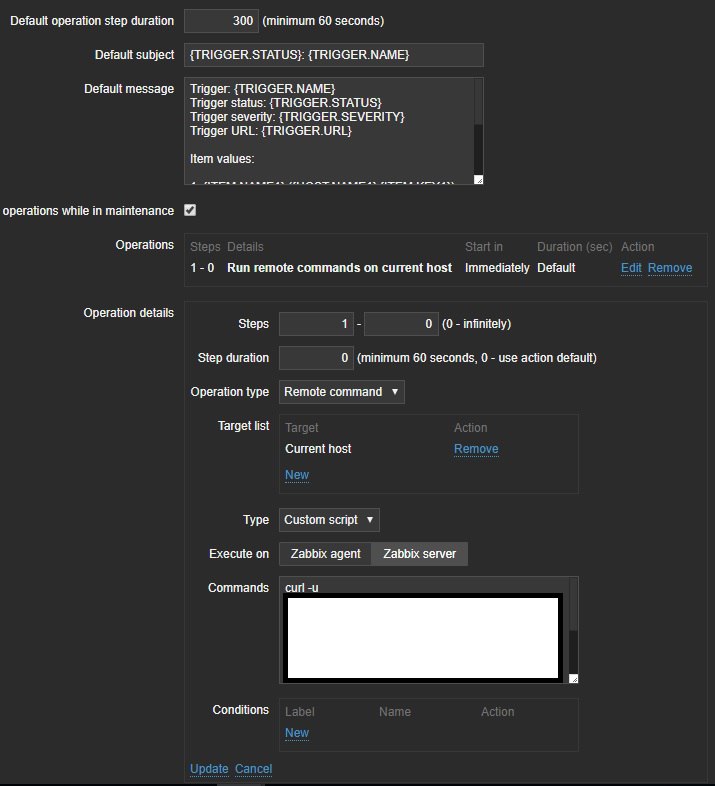This screenshot has height=786, width=715.
Task: Click Remove link in Operations table
Action: click(670, 268)
